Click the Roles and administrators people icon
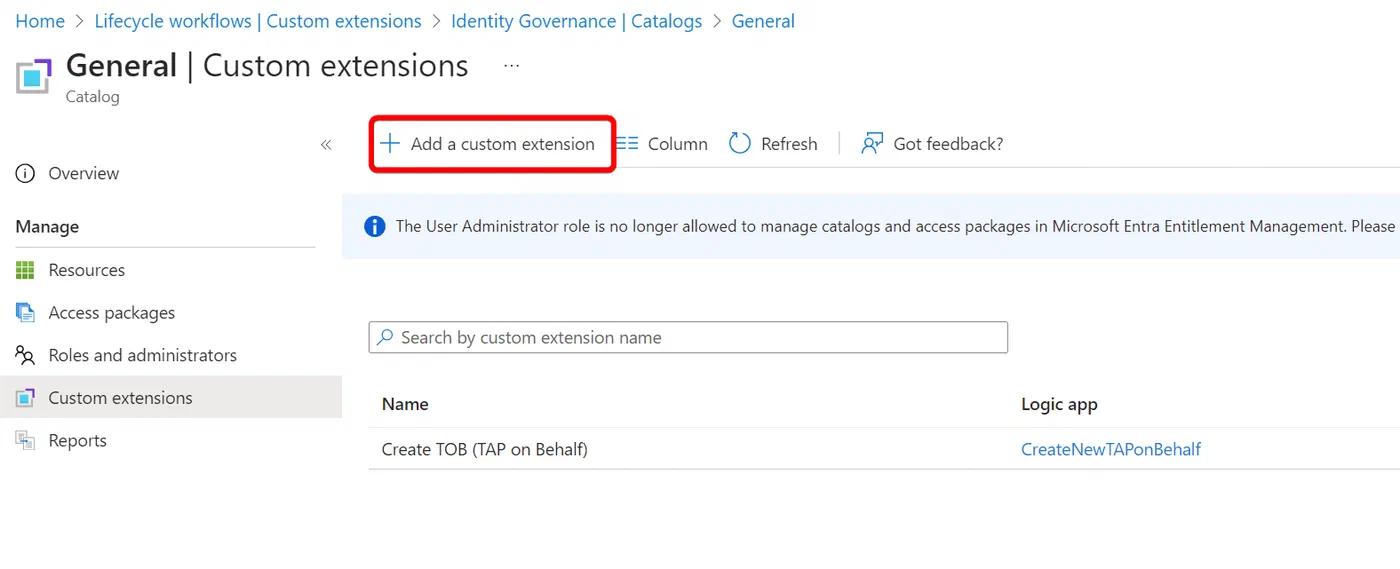1400x569 pixels. 25,355
